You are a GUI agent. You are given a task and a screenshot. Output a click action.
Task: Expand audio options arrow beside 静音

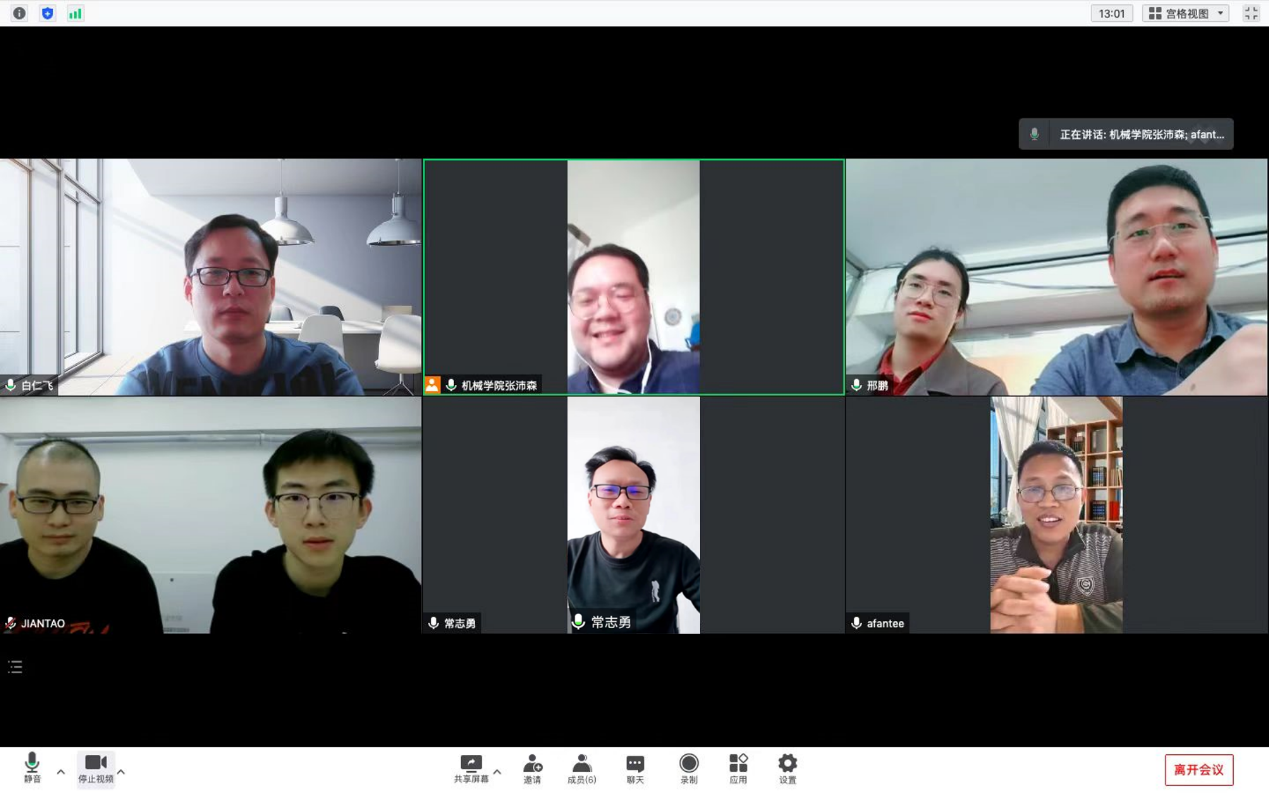[x=61, y=772]
